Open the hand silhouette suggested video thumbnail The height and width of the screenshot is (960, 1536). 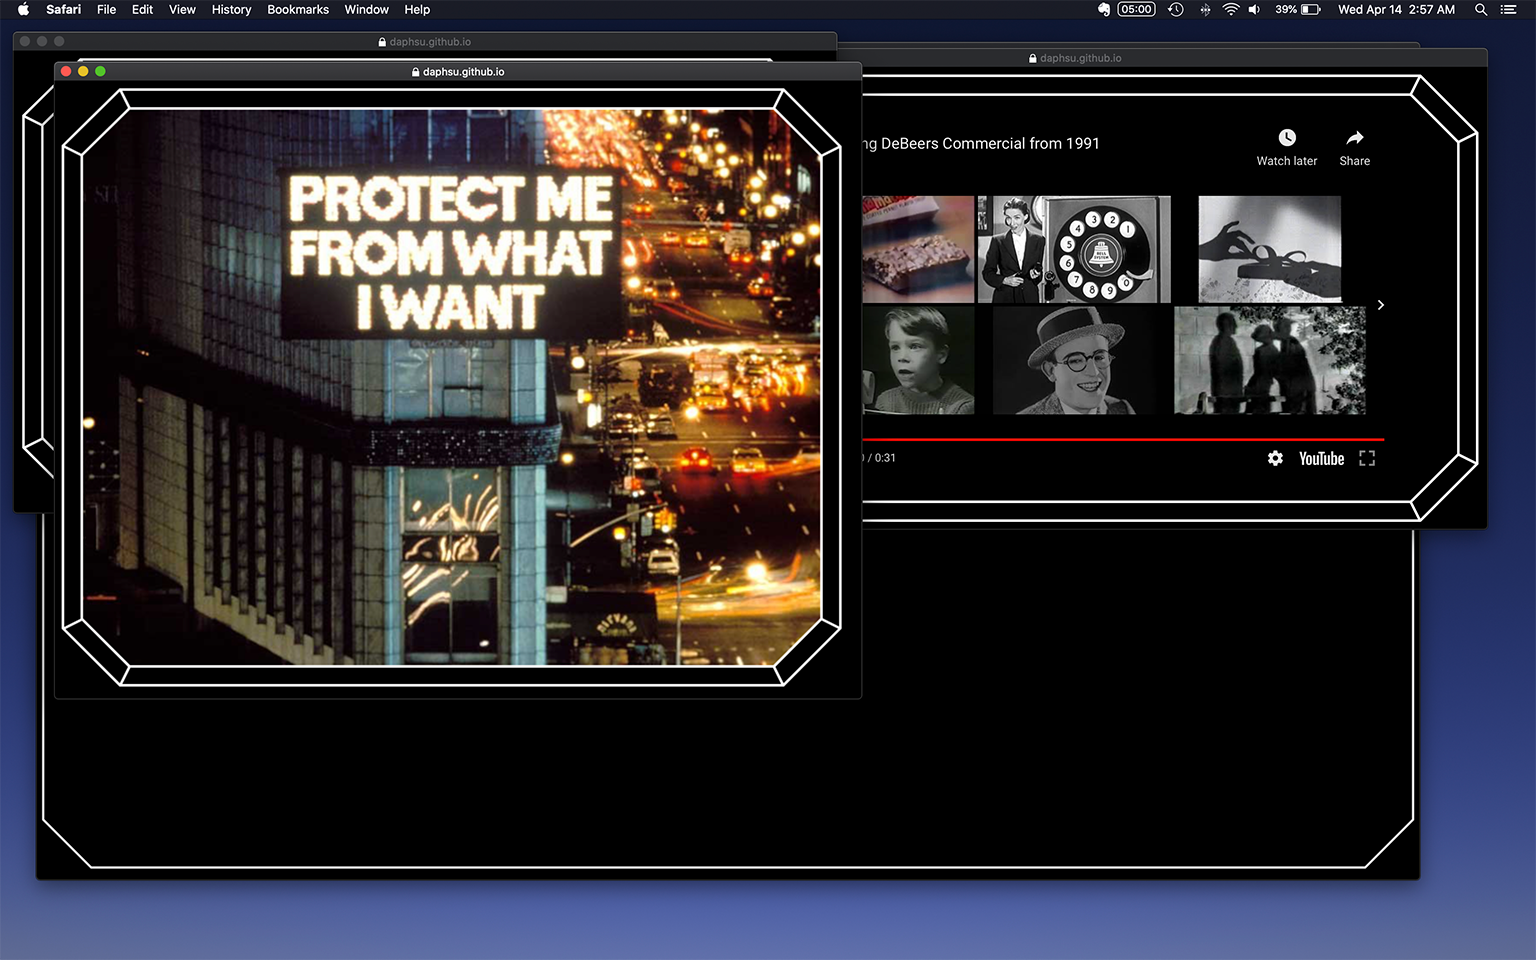click(x=1270, y=249)
